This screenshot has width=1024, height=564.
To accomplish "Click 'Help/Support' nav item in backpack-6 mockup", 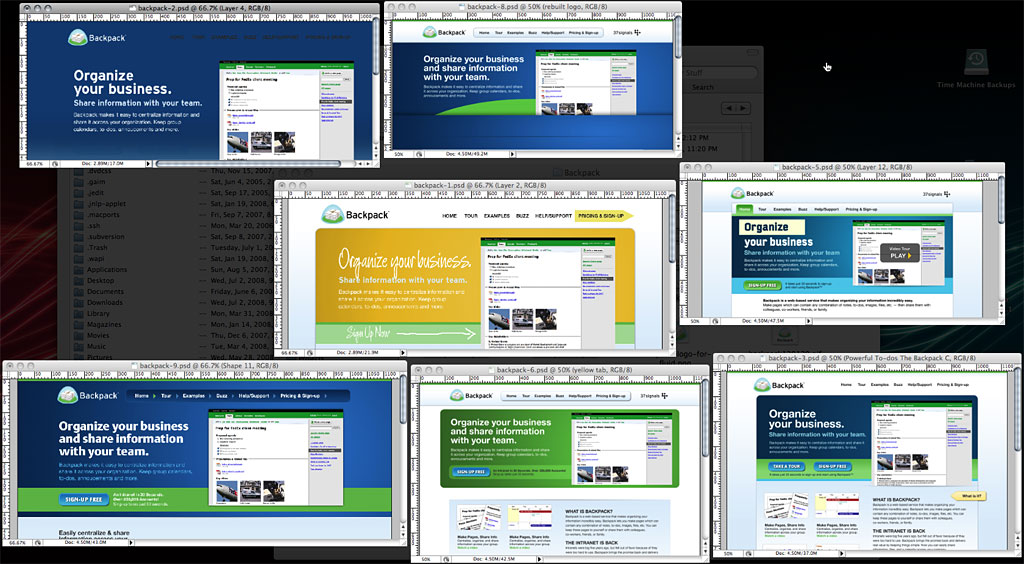I will point(579,396).
